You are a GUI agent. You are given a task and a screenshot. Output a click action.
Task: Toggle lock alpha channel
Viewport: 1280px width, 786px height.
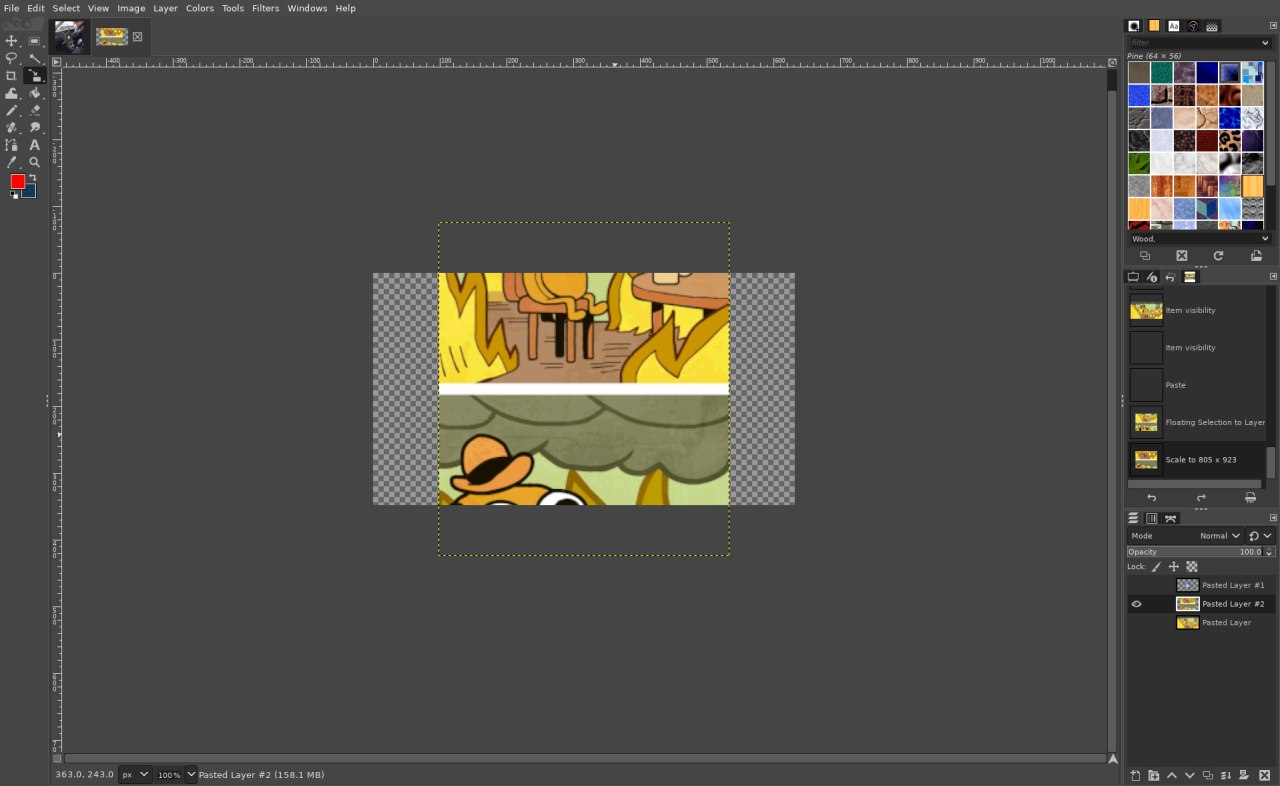point(1192,567)
